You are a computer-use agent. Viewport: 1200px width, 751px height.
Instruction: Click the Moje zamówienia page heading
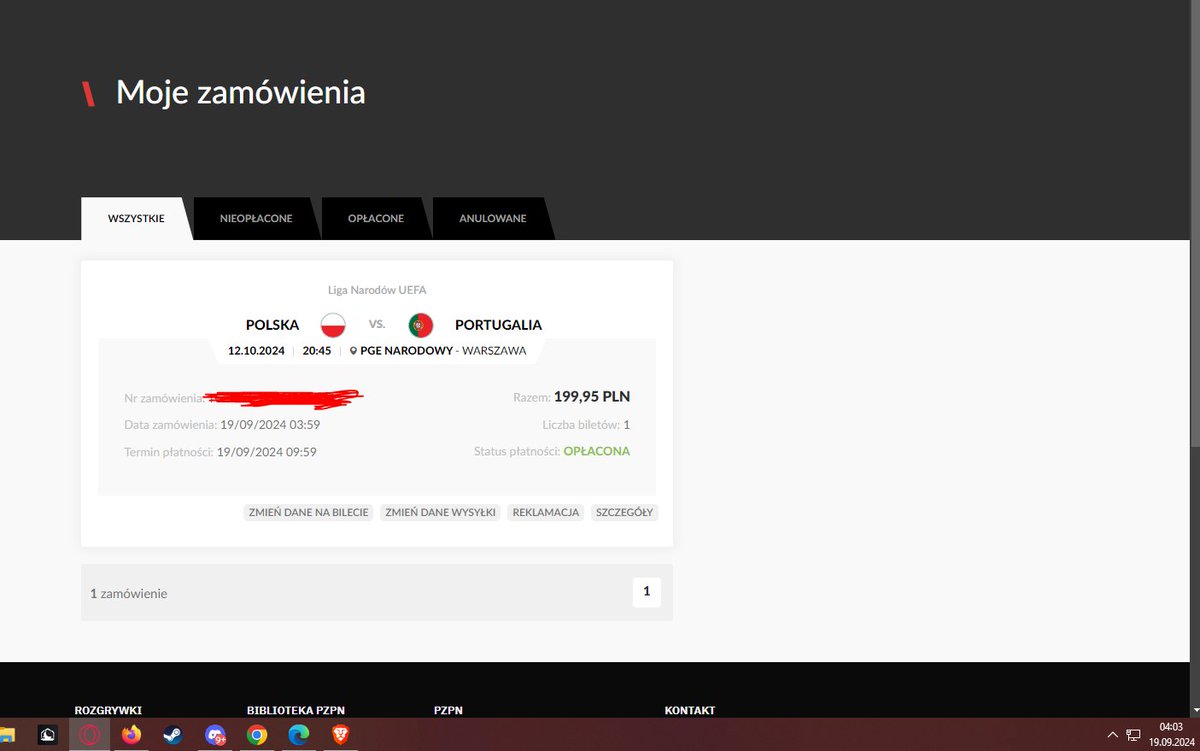coord(241,92)
